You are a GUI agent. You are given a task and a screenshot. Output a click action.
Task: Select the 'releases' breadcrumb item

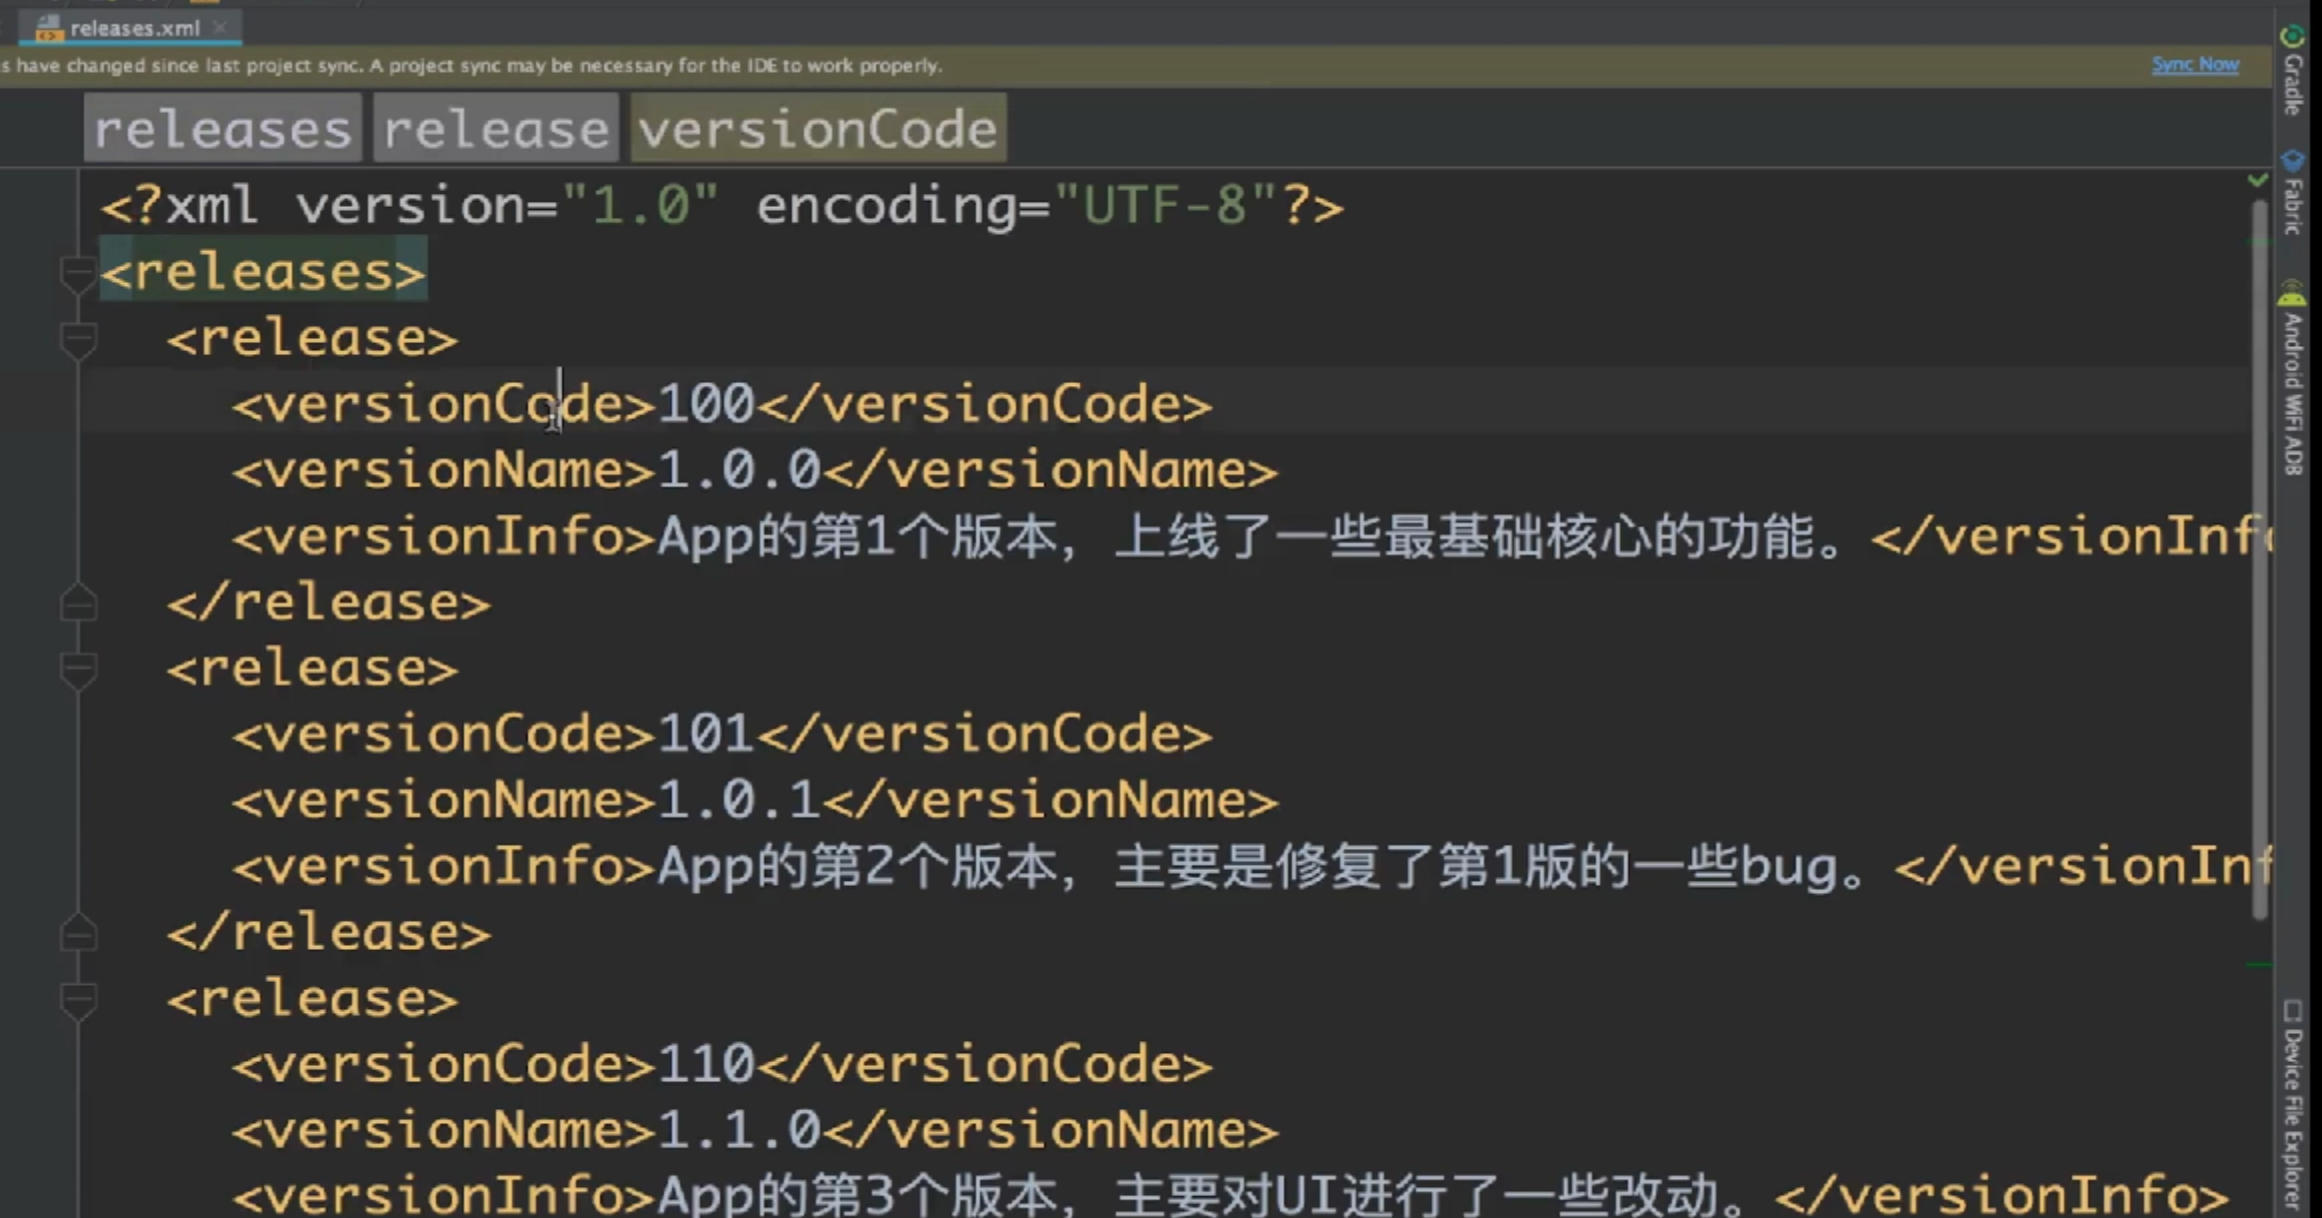coord(222,129)
